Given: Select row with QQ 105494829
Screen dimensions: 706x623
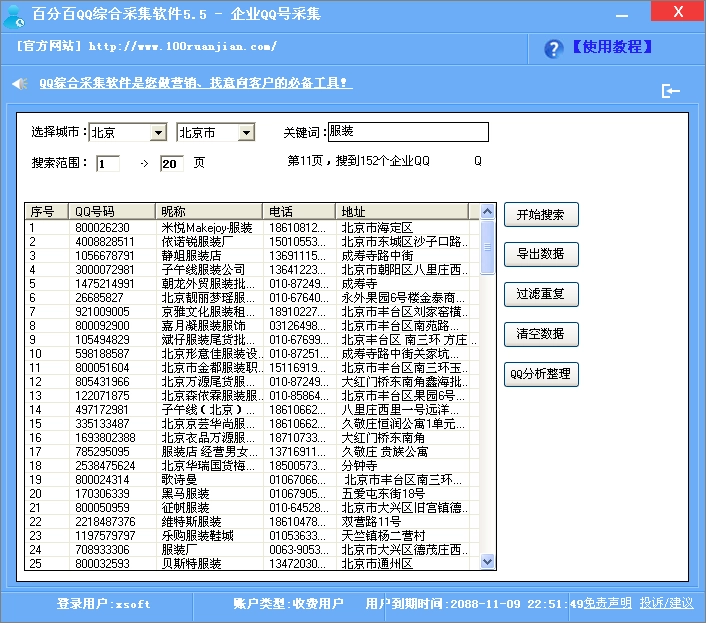Looking at the screenshot, I should click(x=252, y=339).
